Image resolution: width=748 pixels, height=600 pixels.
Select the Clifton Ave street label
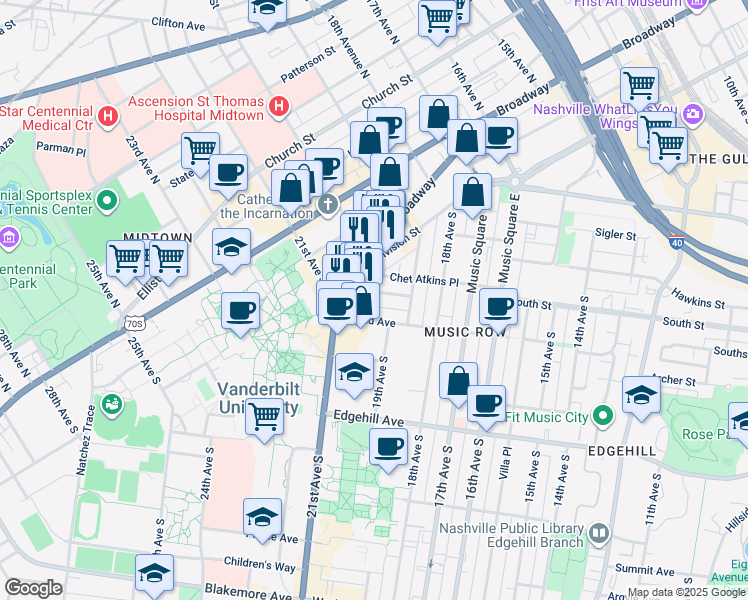click(178, 23)
